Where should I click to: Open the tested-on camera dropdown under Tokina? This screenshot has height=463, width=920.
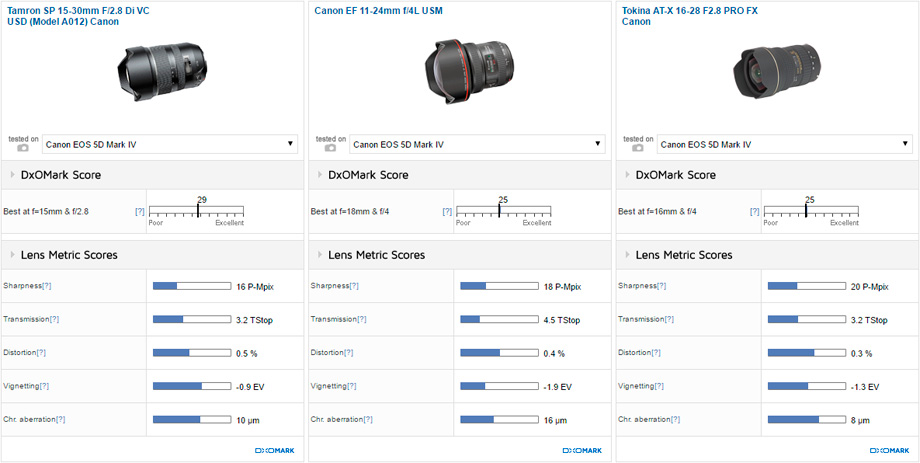click(x=784, y=144)
